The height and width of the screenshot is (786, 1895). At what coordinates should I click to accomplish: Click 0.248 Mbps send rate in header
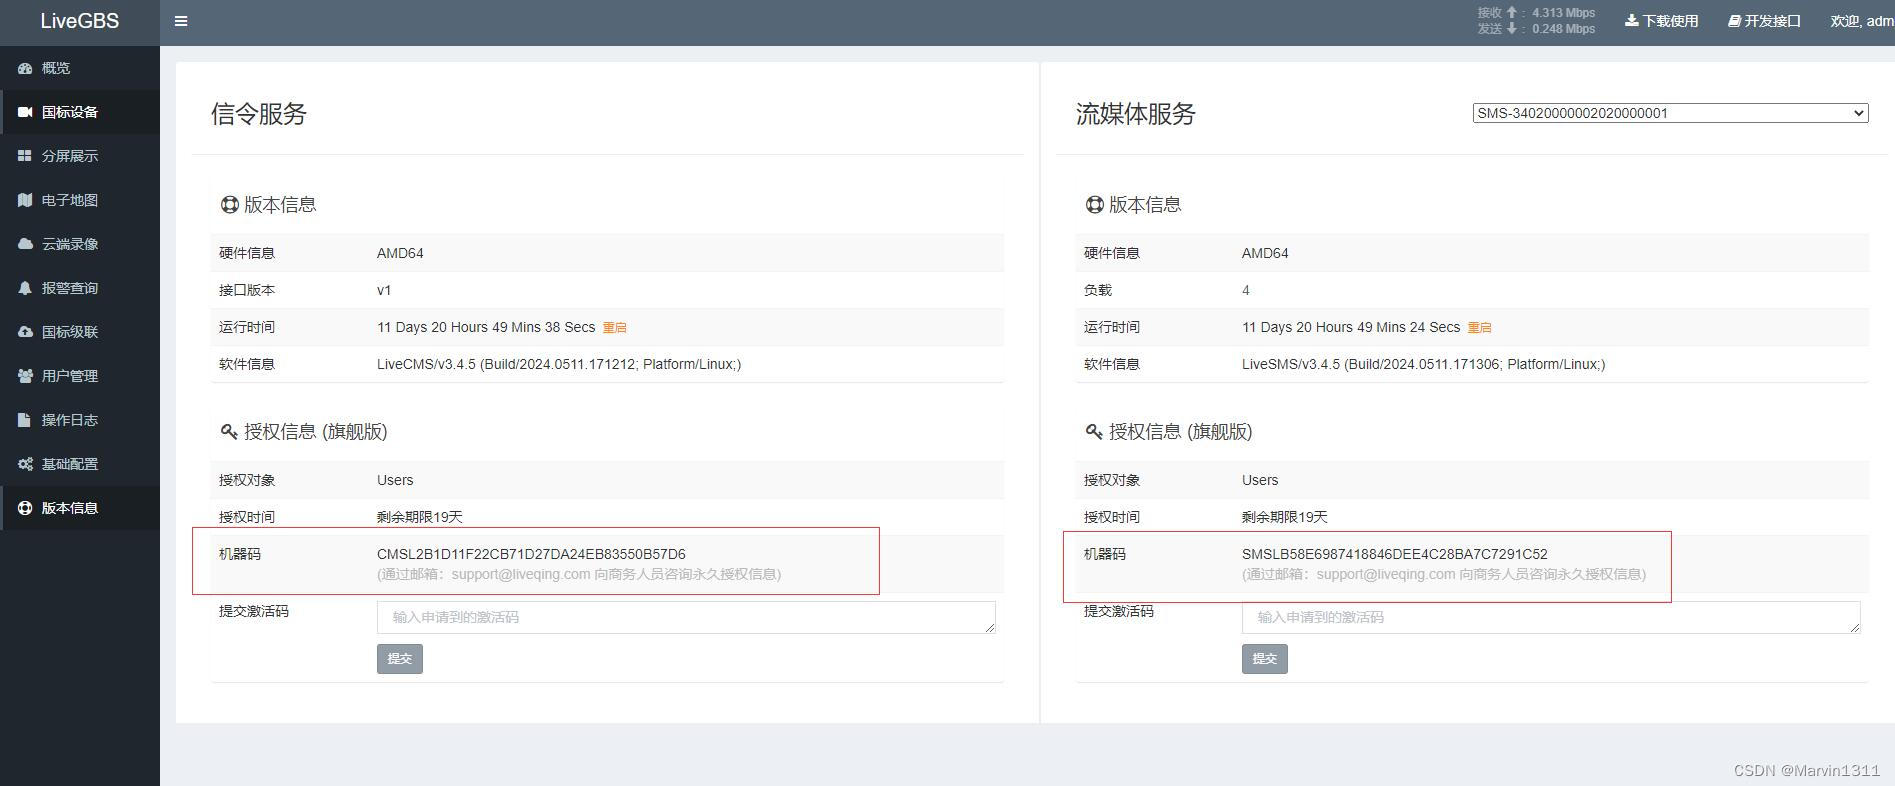point(1563,29)
